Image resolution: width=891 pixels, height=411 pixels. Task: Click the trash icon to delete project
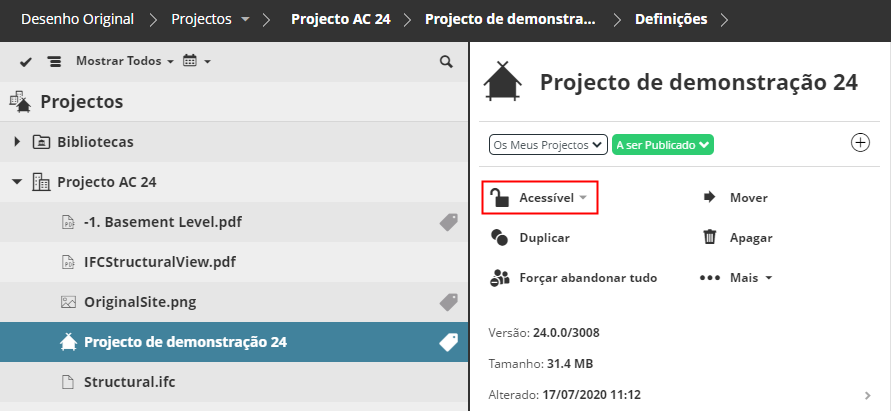click(x=710, y=238)
